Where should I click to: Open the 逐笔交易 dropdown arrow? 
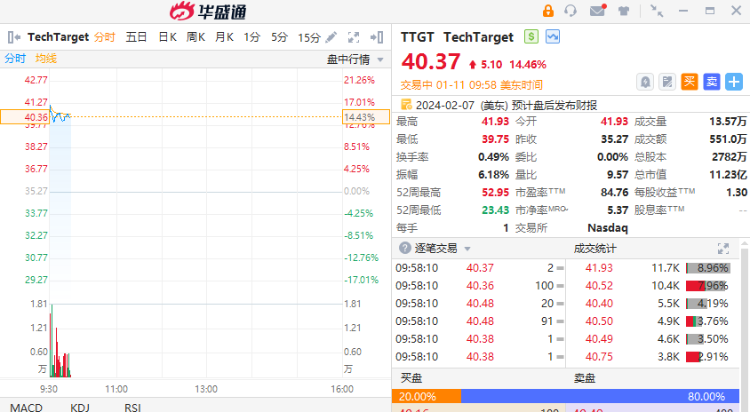(467, 248)
